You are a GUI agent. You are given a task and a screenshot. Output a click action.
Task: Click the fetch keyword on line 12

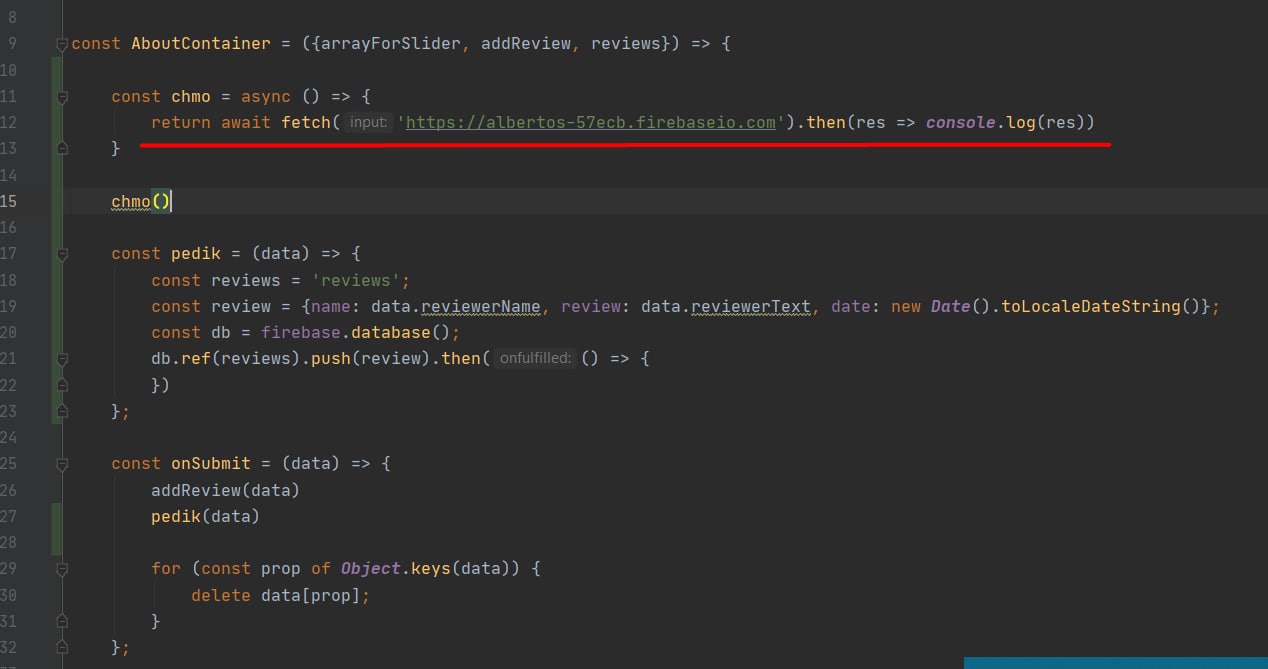(x=306, y=123)
